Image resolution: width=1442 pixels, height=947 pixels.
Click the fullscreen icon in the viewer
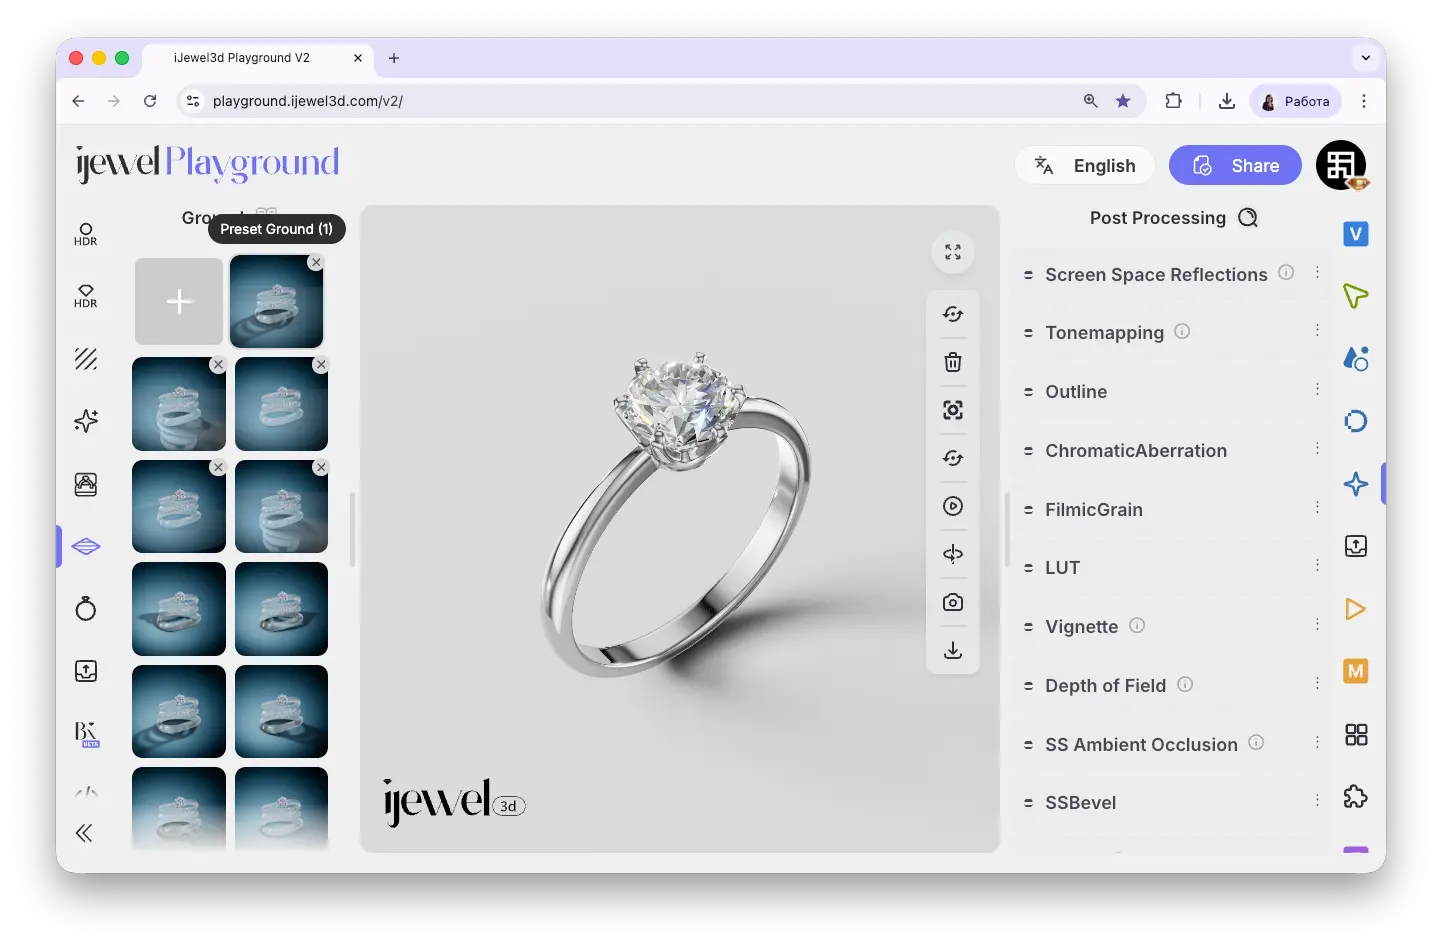953,252
